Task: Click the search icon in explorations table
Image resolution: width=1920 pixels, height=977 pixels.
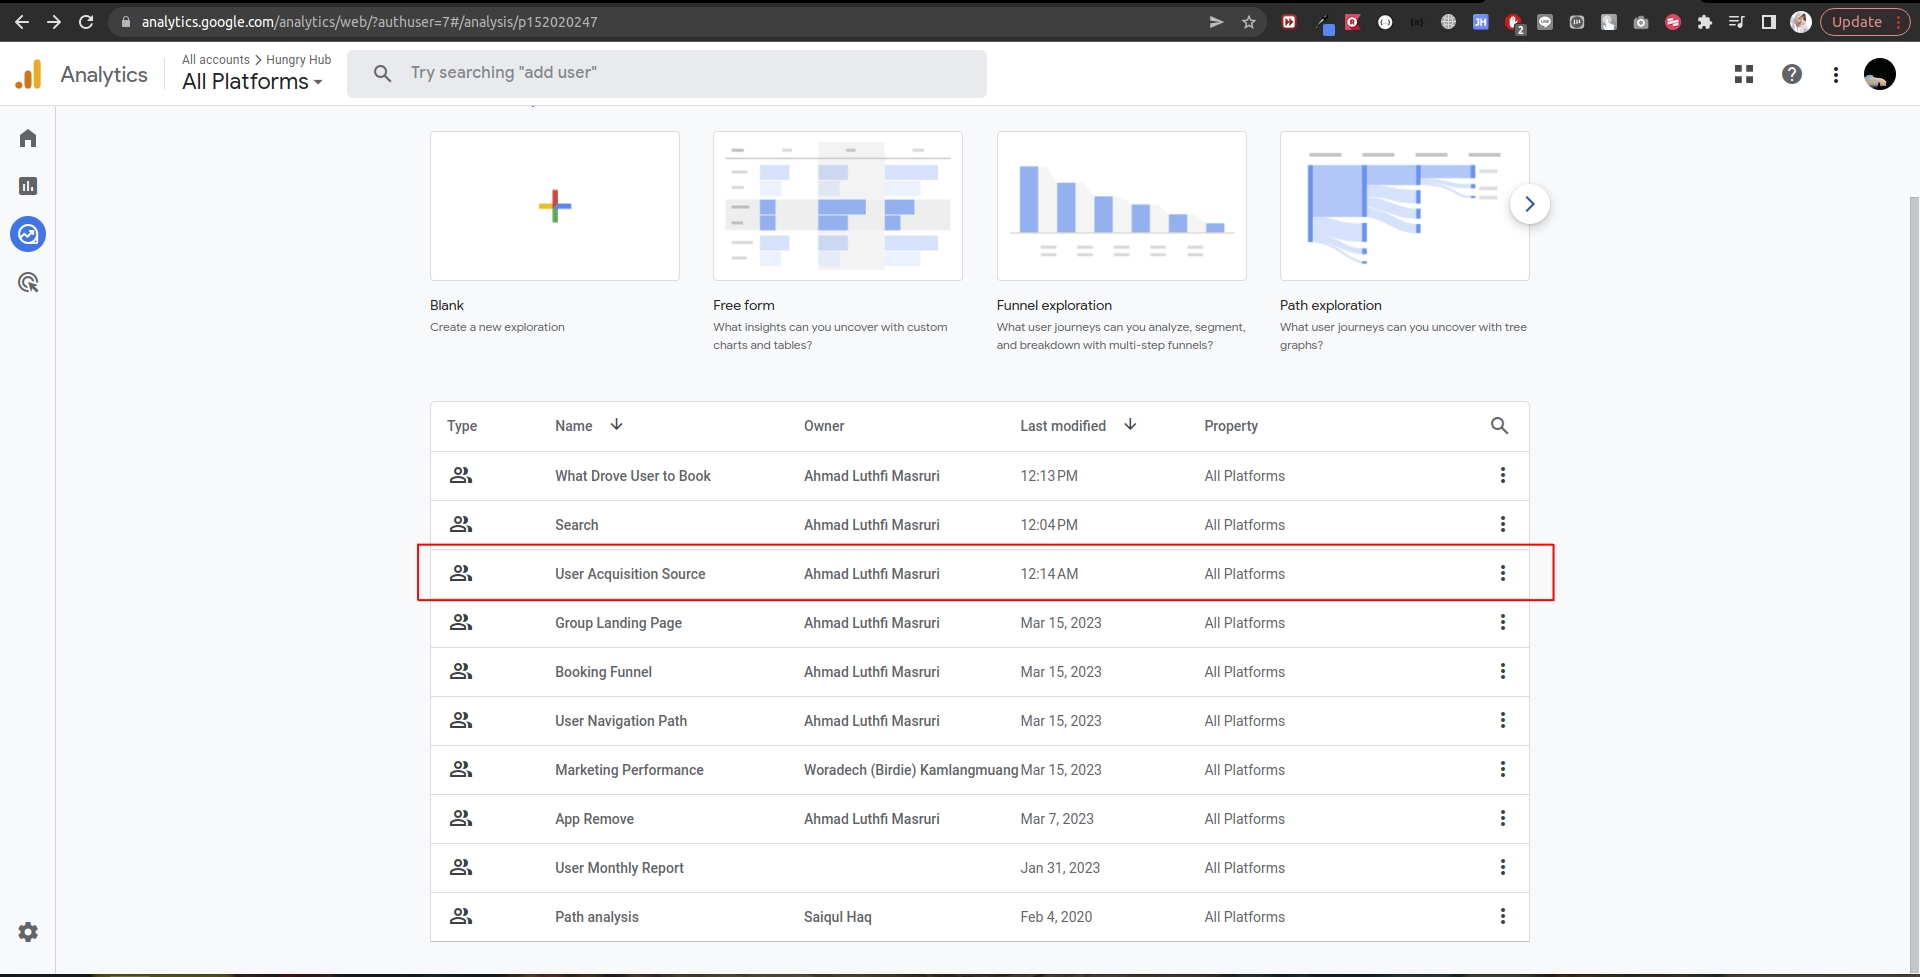Action: click(1499, 426)
